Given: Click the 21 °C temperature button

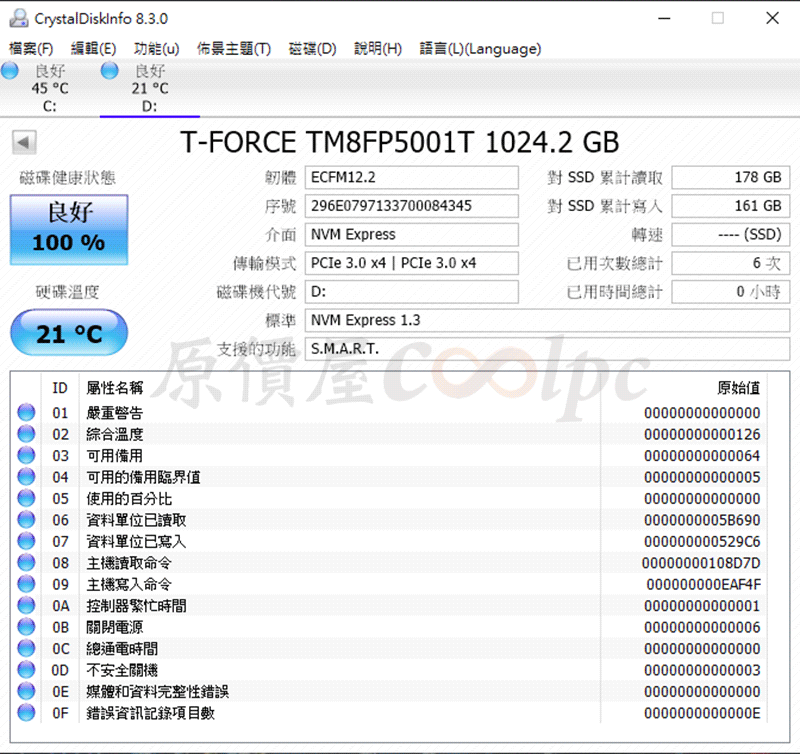Looking at the screenshot, I should click(69, 333).
